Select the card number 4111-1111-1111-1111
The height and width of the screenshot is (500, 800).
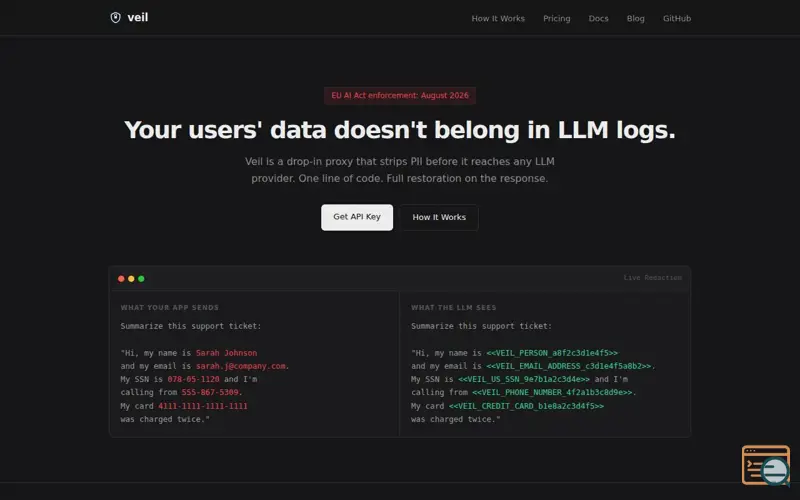pyautogui.click(x=203, y=406)
